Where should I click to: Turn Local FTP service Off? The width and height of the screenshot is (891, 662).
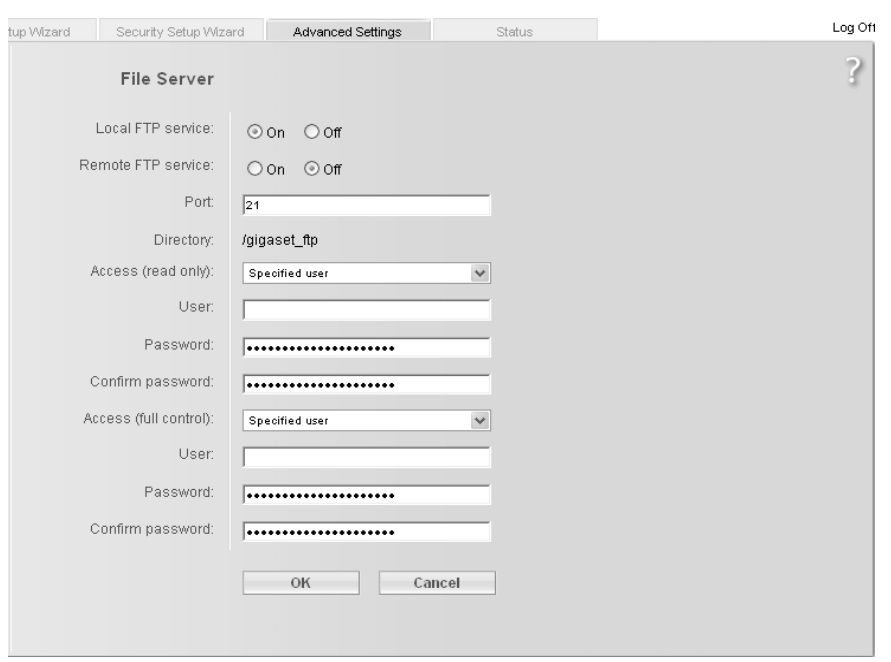point(311,132)
